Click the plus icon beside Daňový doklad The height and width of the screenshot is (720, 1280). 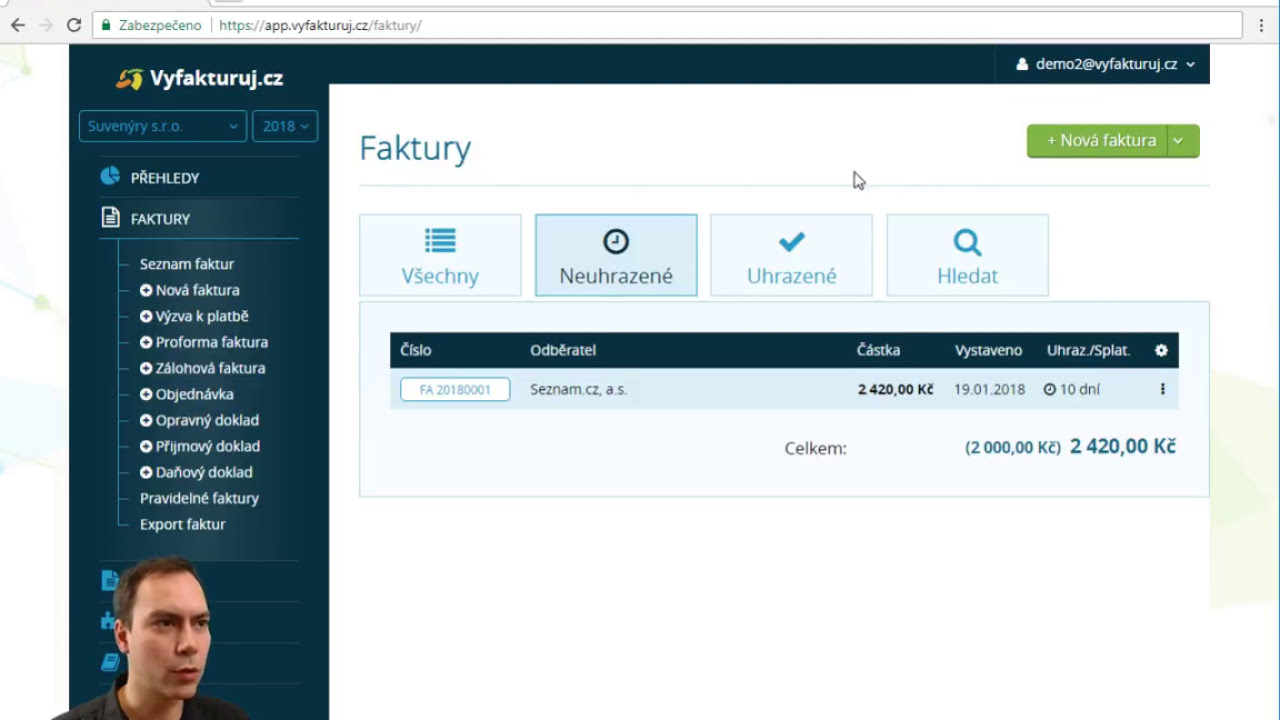coord(146,472)
